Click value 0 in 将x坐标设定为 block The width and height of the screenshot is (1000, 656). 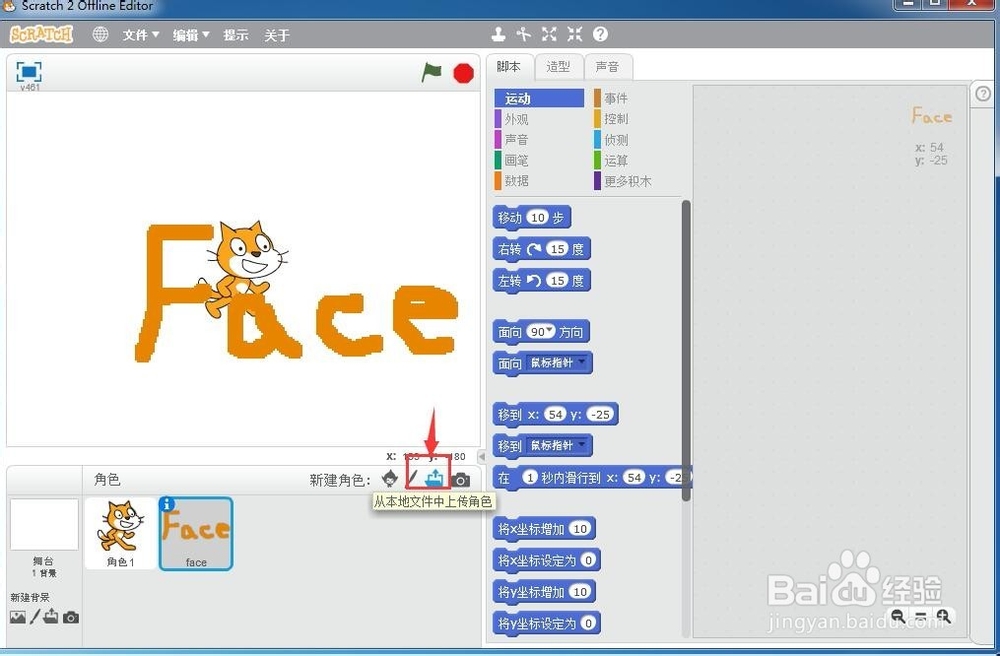point(588,560)
